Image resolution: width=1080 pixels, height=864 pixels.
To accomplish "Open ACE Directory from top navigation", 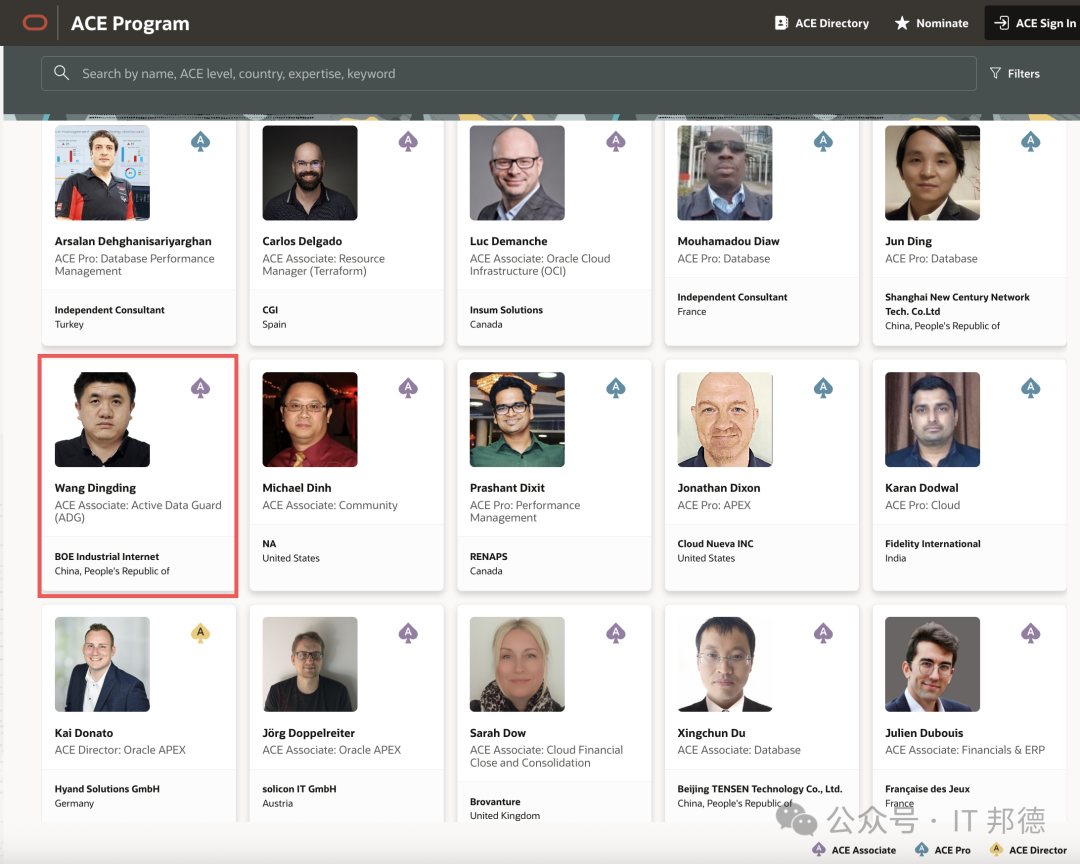I will [x=822, y=23].
